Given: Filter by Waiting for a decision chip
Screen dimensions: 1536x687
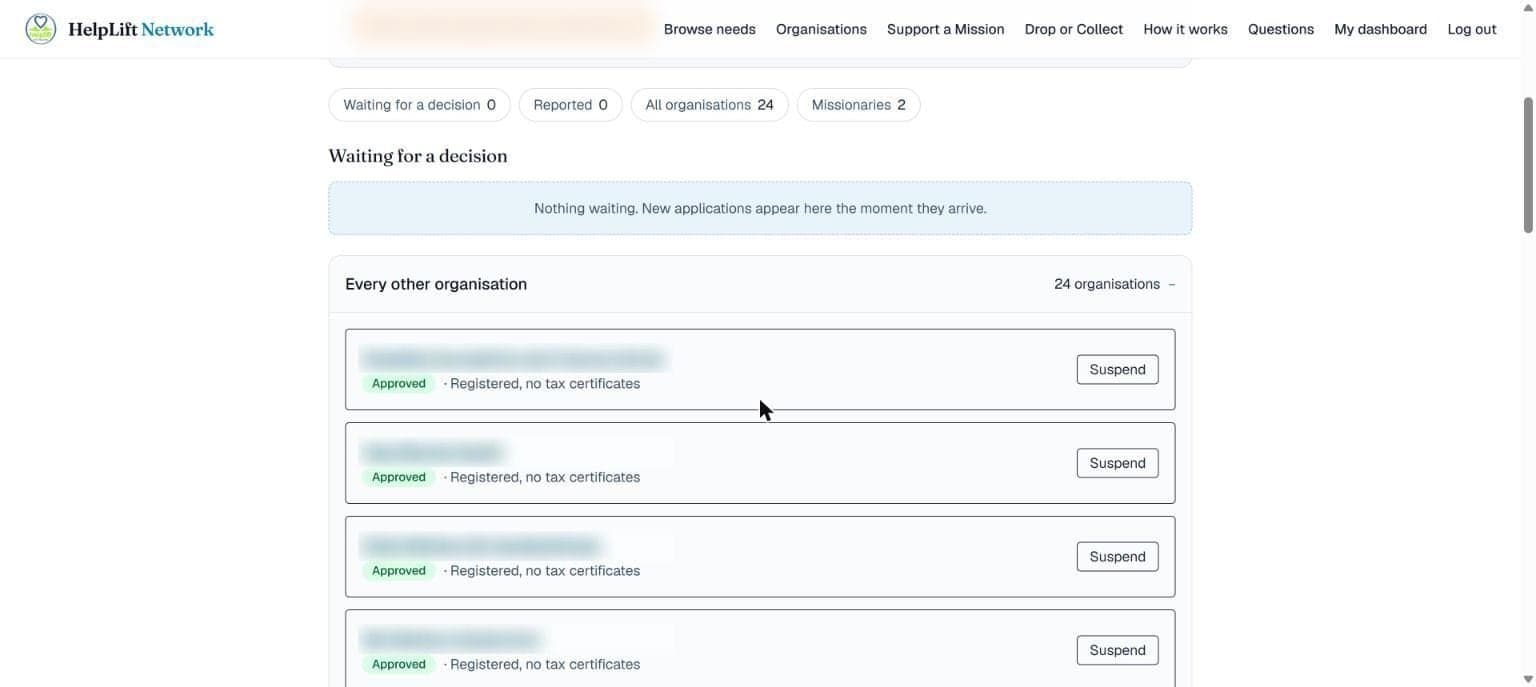Looking at the screenshot, I should [419, 105].
